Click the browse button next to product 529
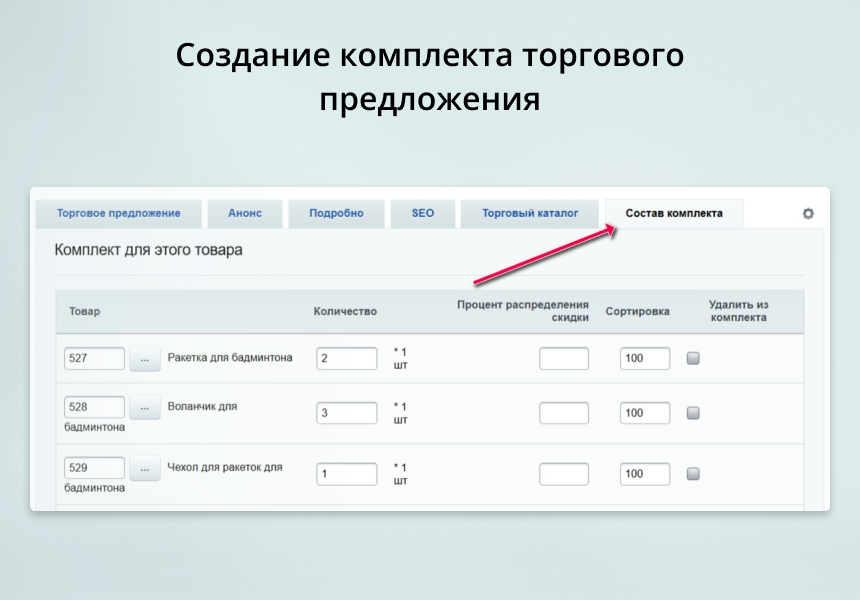Screen dimensions: 860x600 pos(145,468)
